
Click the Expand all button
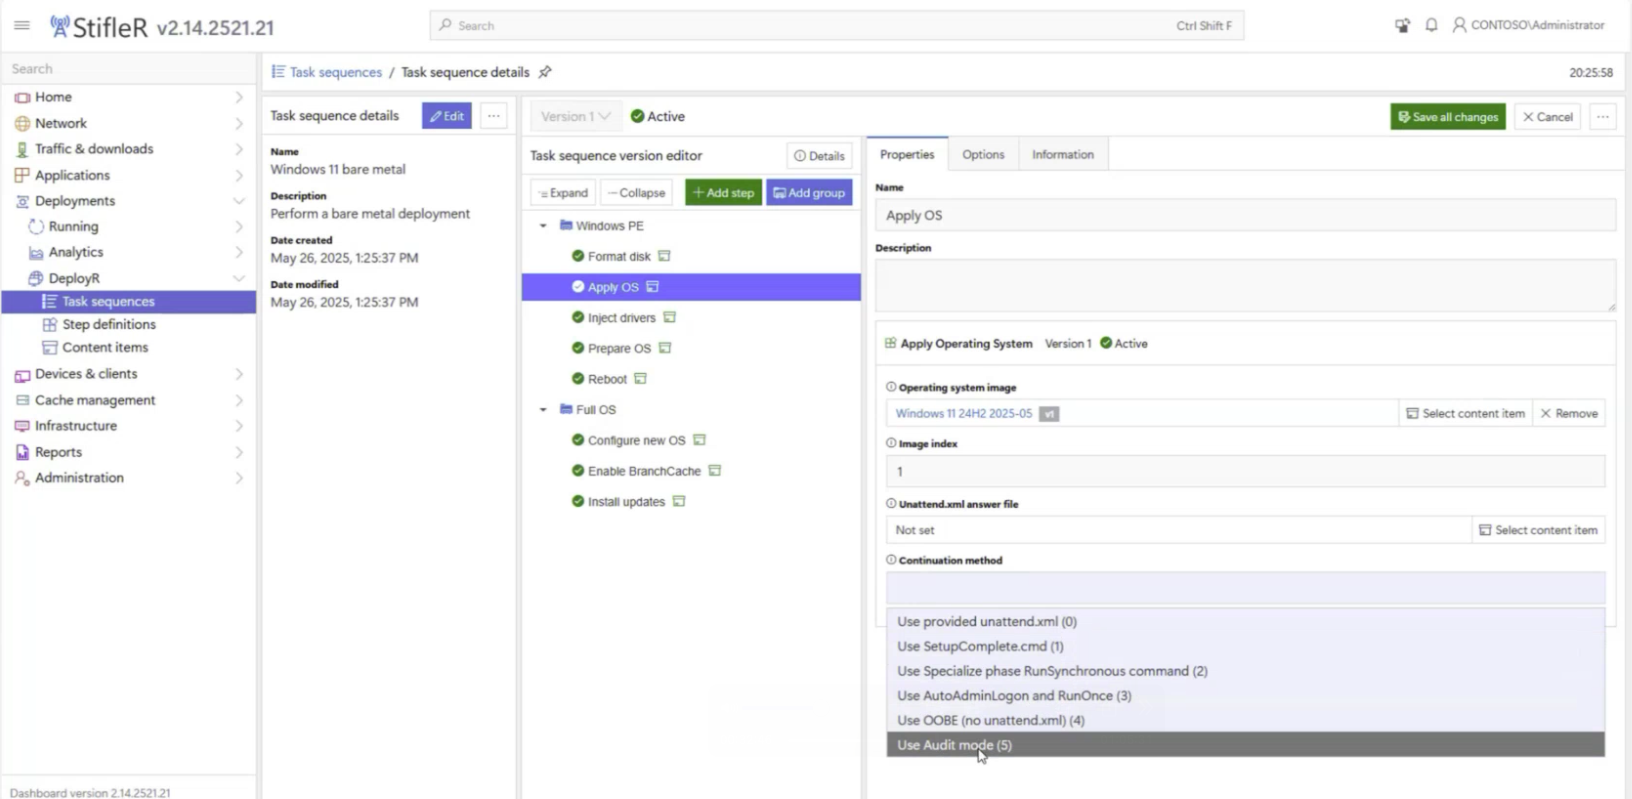point(563,193)
